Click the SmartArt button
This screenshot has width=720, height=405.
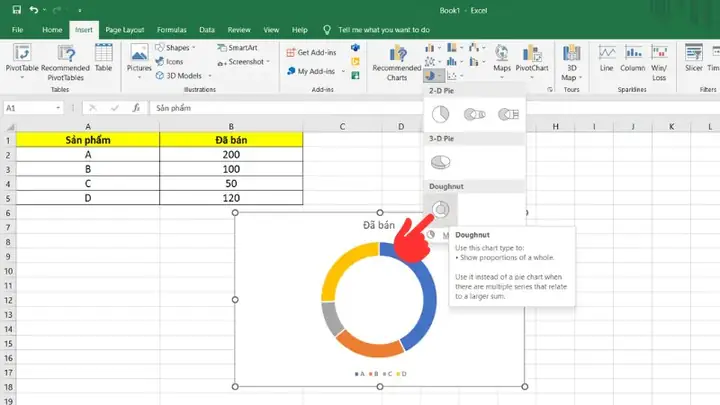tap(237, 48)
